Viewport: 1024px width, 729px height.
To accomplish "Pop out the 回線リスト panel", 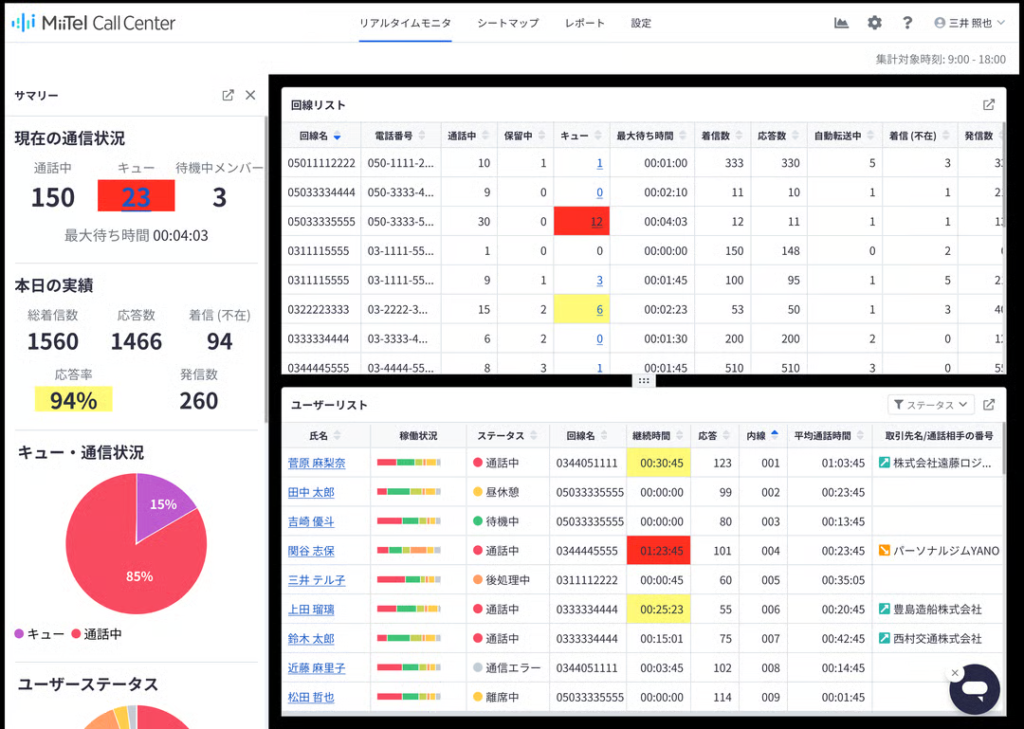I will 989,104.
